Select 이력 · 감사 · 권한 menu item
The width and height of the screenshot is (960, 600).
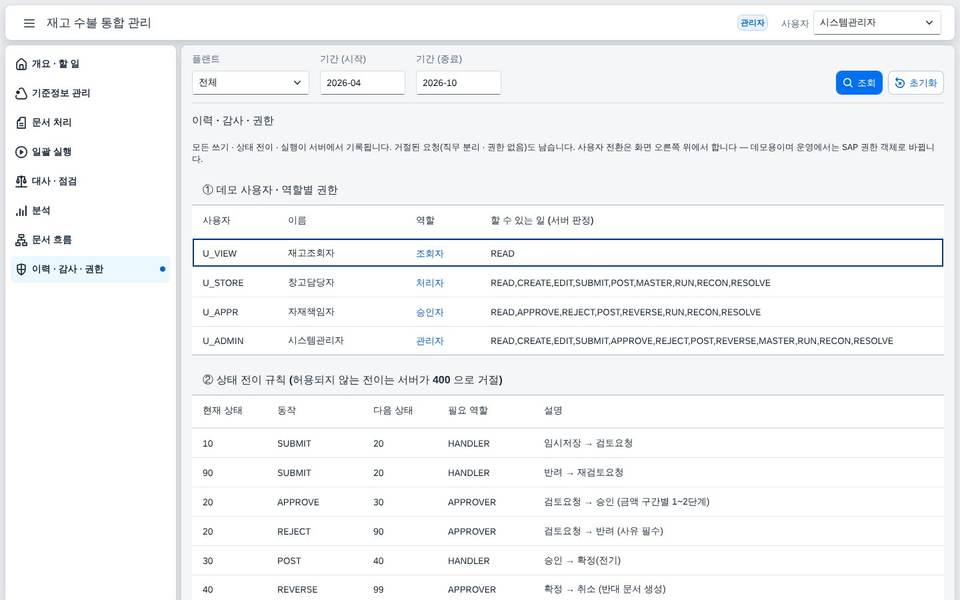90,269
